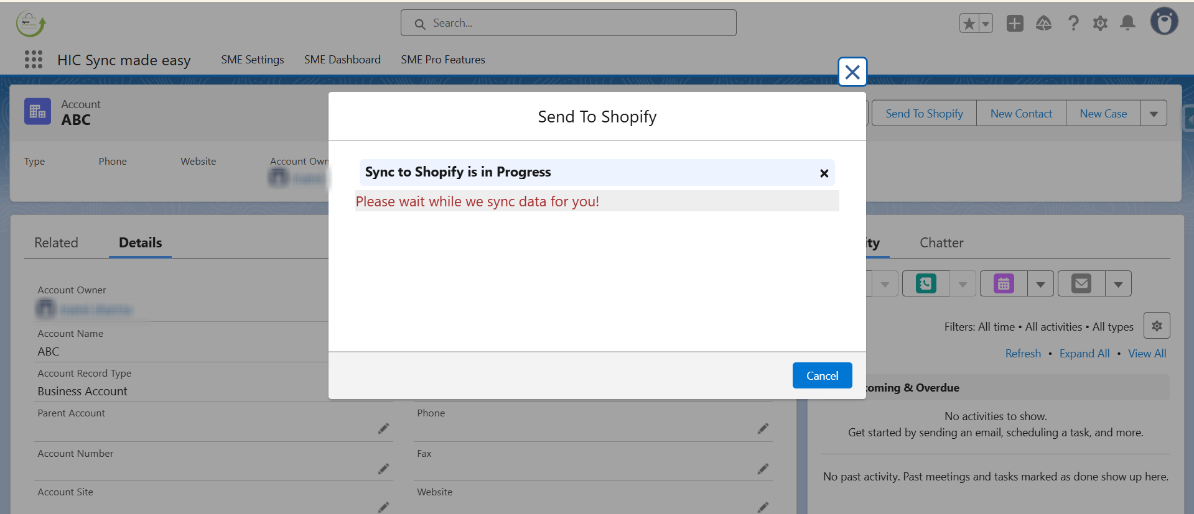The height and width of the screenshot is (514, 1194).
Task: Click the Salesforce Help question mark icon
Action: coord(1073,23)
